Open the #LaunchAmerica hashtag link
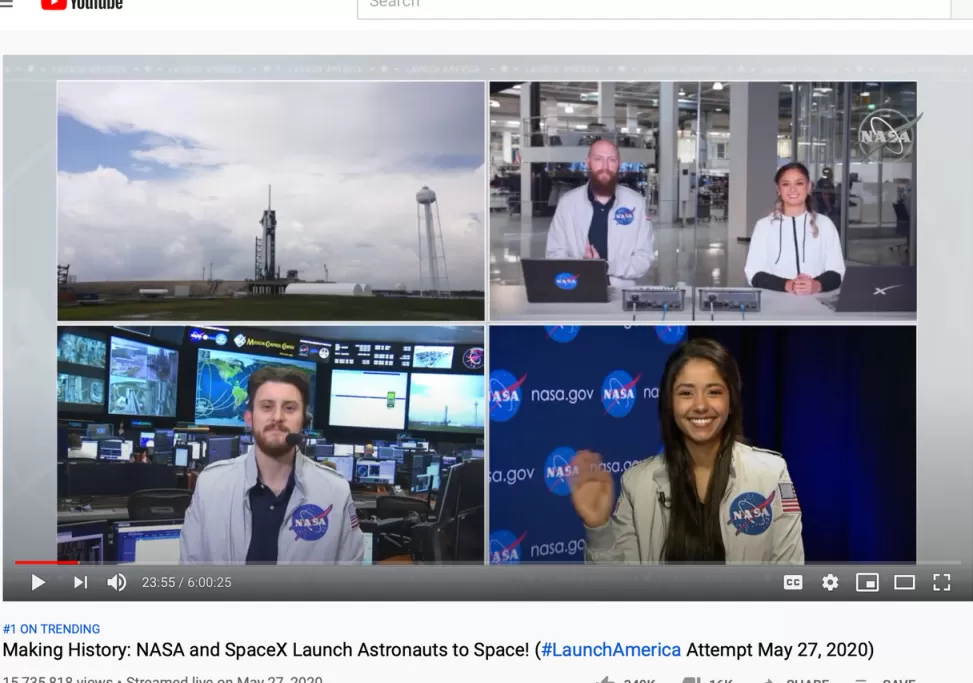 (611, 650)
